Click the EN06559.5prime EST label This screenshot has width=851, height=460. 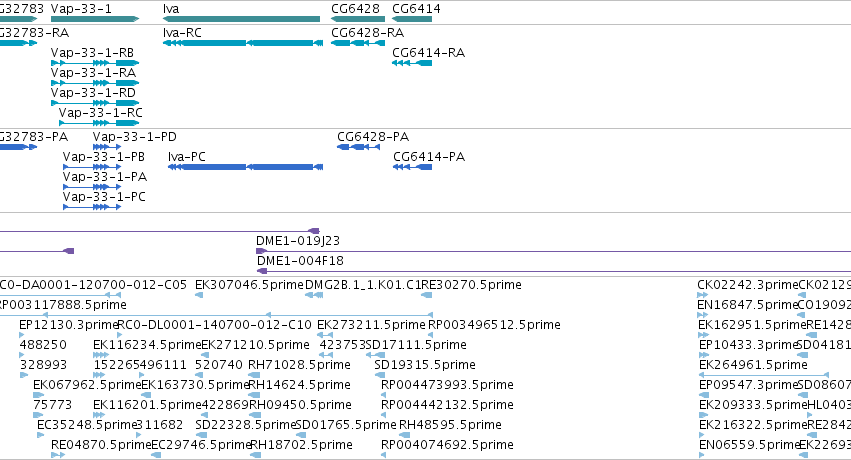750,445
